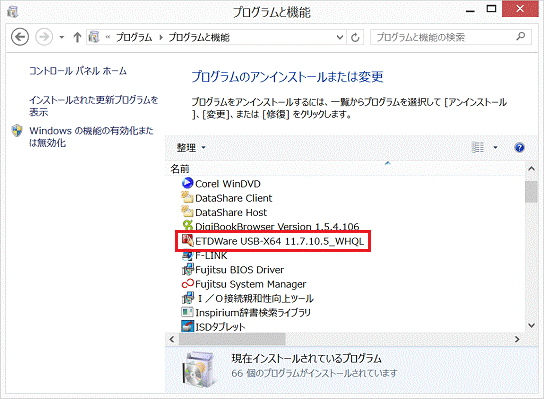Select ETDWare USB-X64 11.7.10.5_WHQL
Screen dimensions: 544x399
pyautogui.click(x=279, y=241)
